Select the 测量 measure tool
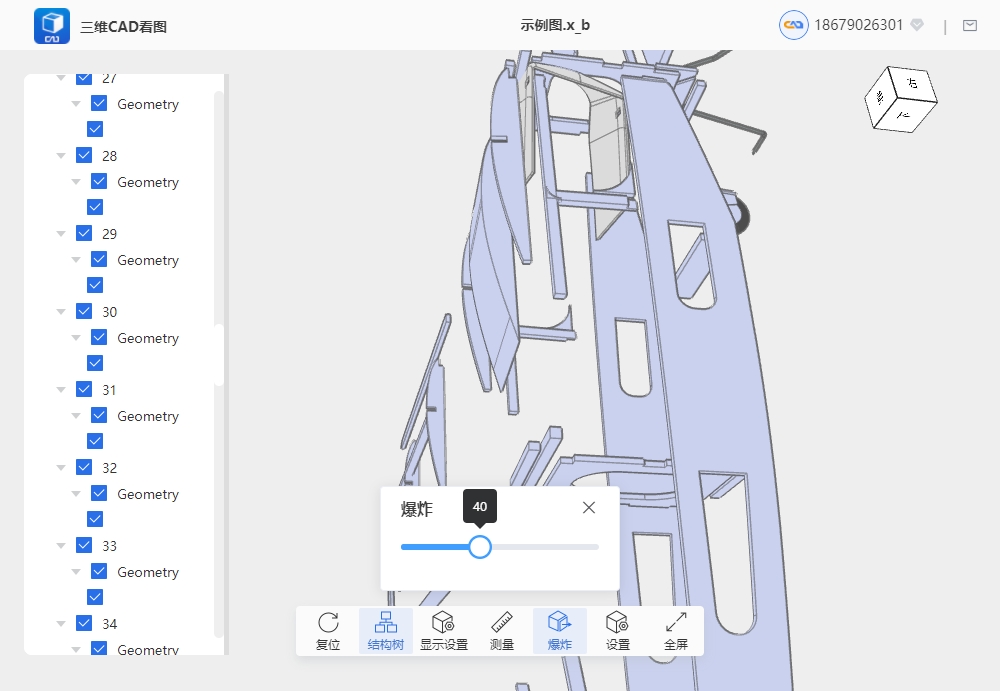Viewport: 1000px width, 691px height. pos(502,631)
